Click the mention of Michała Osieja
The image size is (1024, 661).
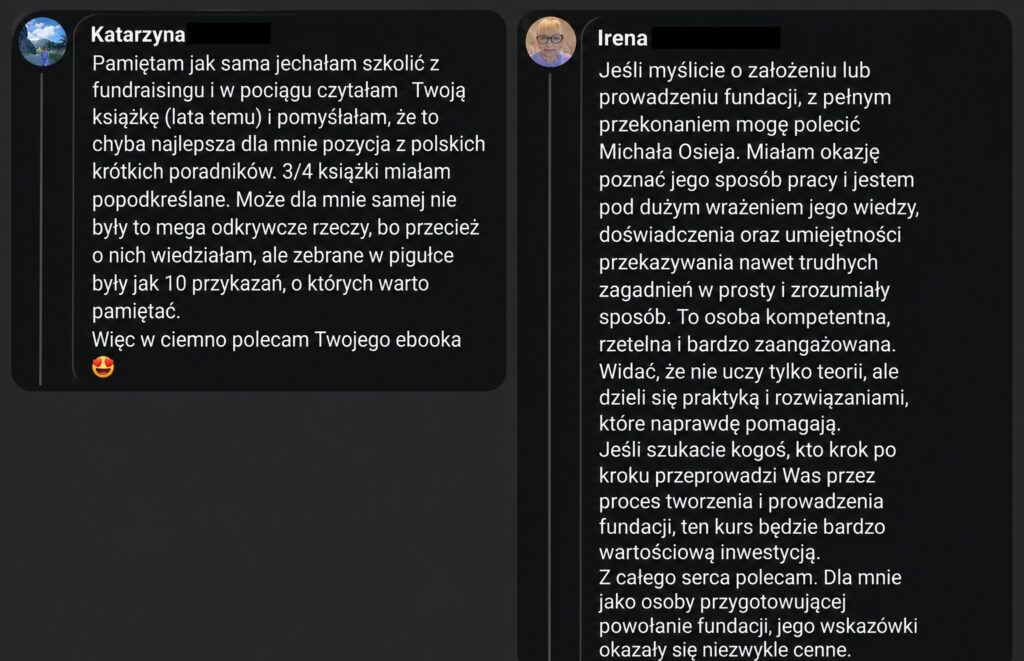tap(669, 152)
